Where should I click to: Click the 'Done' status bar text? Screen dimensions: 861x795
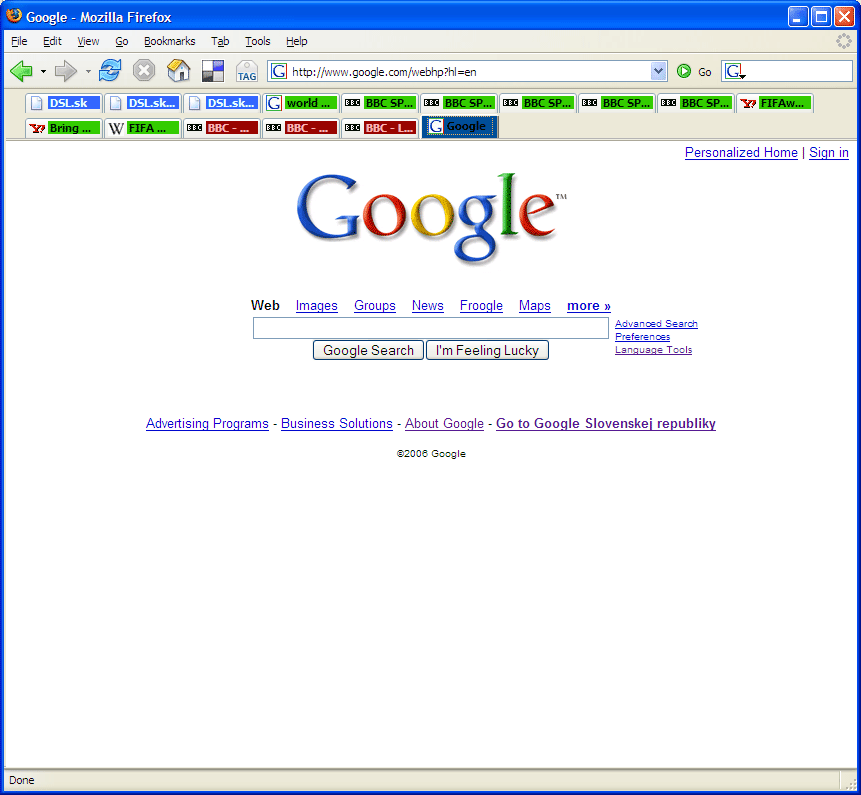tap(22, 780)
